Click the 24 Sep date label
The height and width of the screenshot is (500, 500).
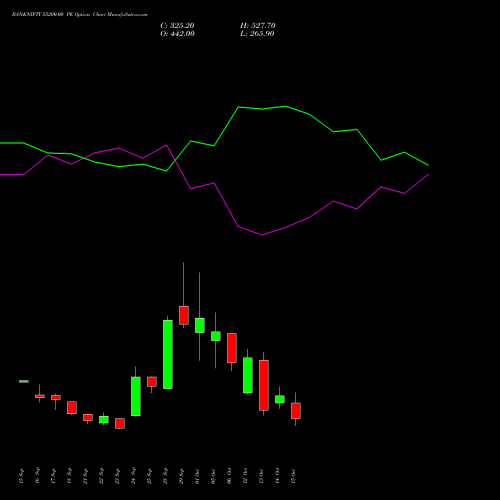(x=134, y=476)
